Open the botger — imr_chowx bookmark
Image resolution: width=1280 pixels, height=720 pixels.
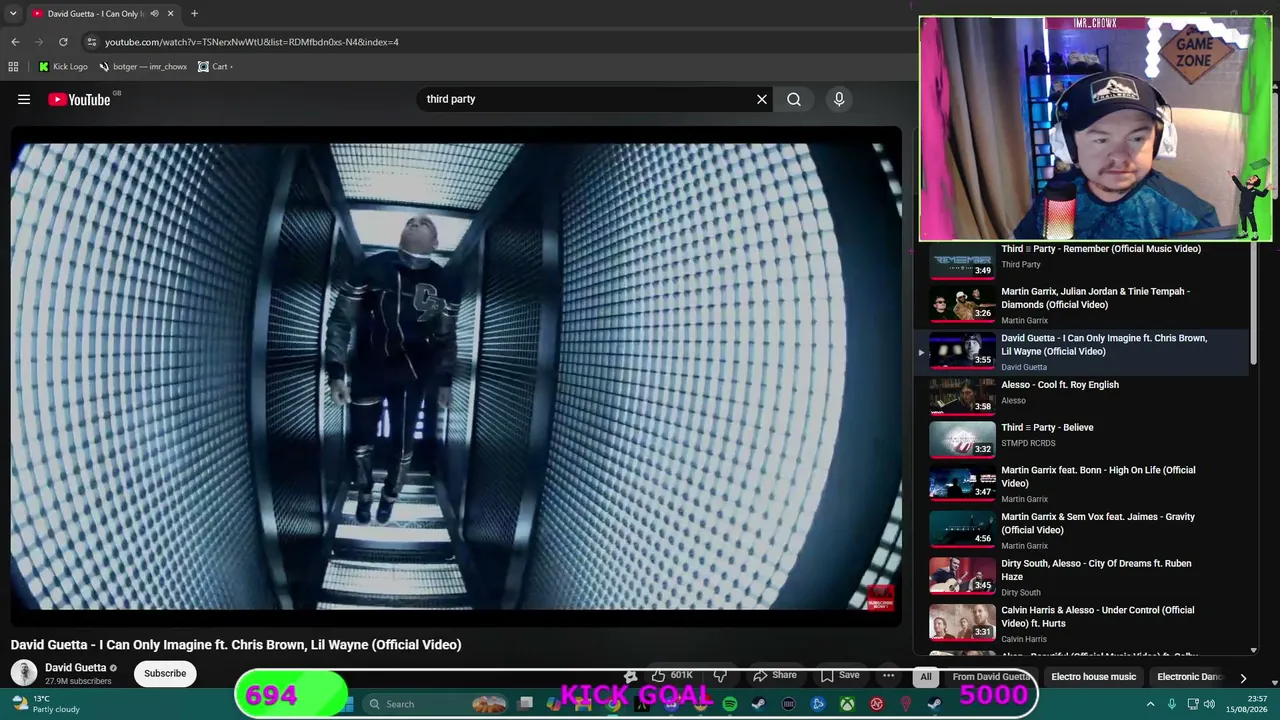(x=143, y=67)
